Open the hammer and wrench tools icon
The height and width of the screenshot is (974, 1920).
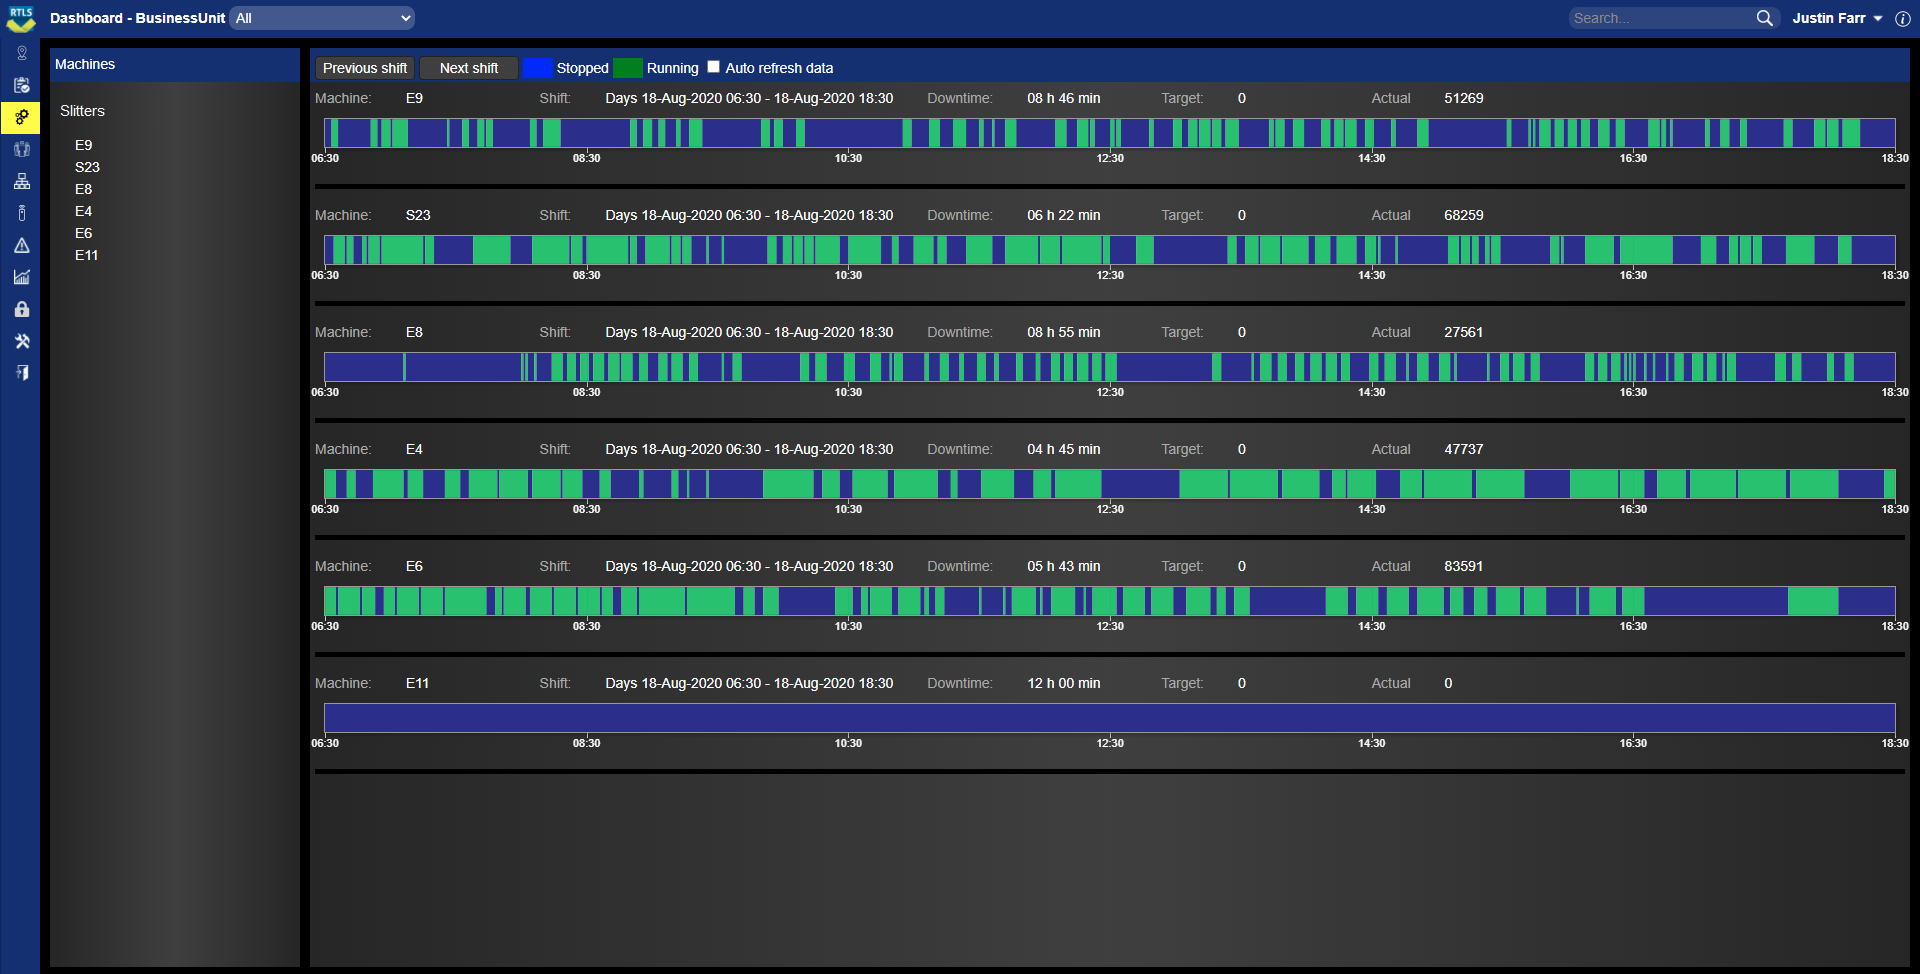pyautogui.click(x=21, y=341)
